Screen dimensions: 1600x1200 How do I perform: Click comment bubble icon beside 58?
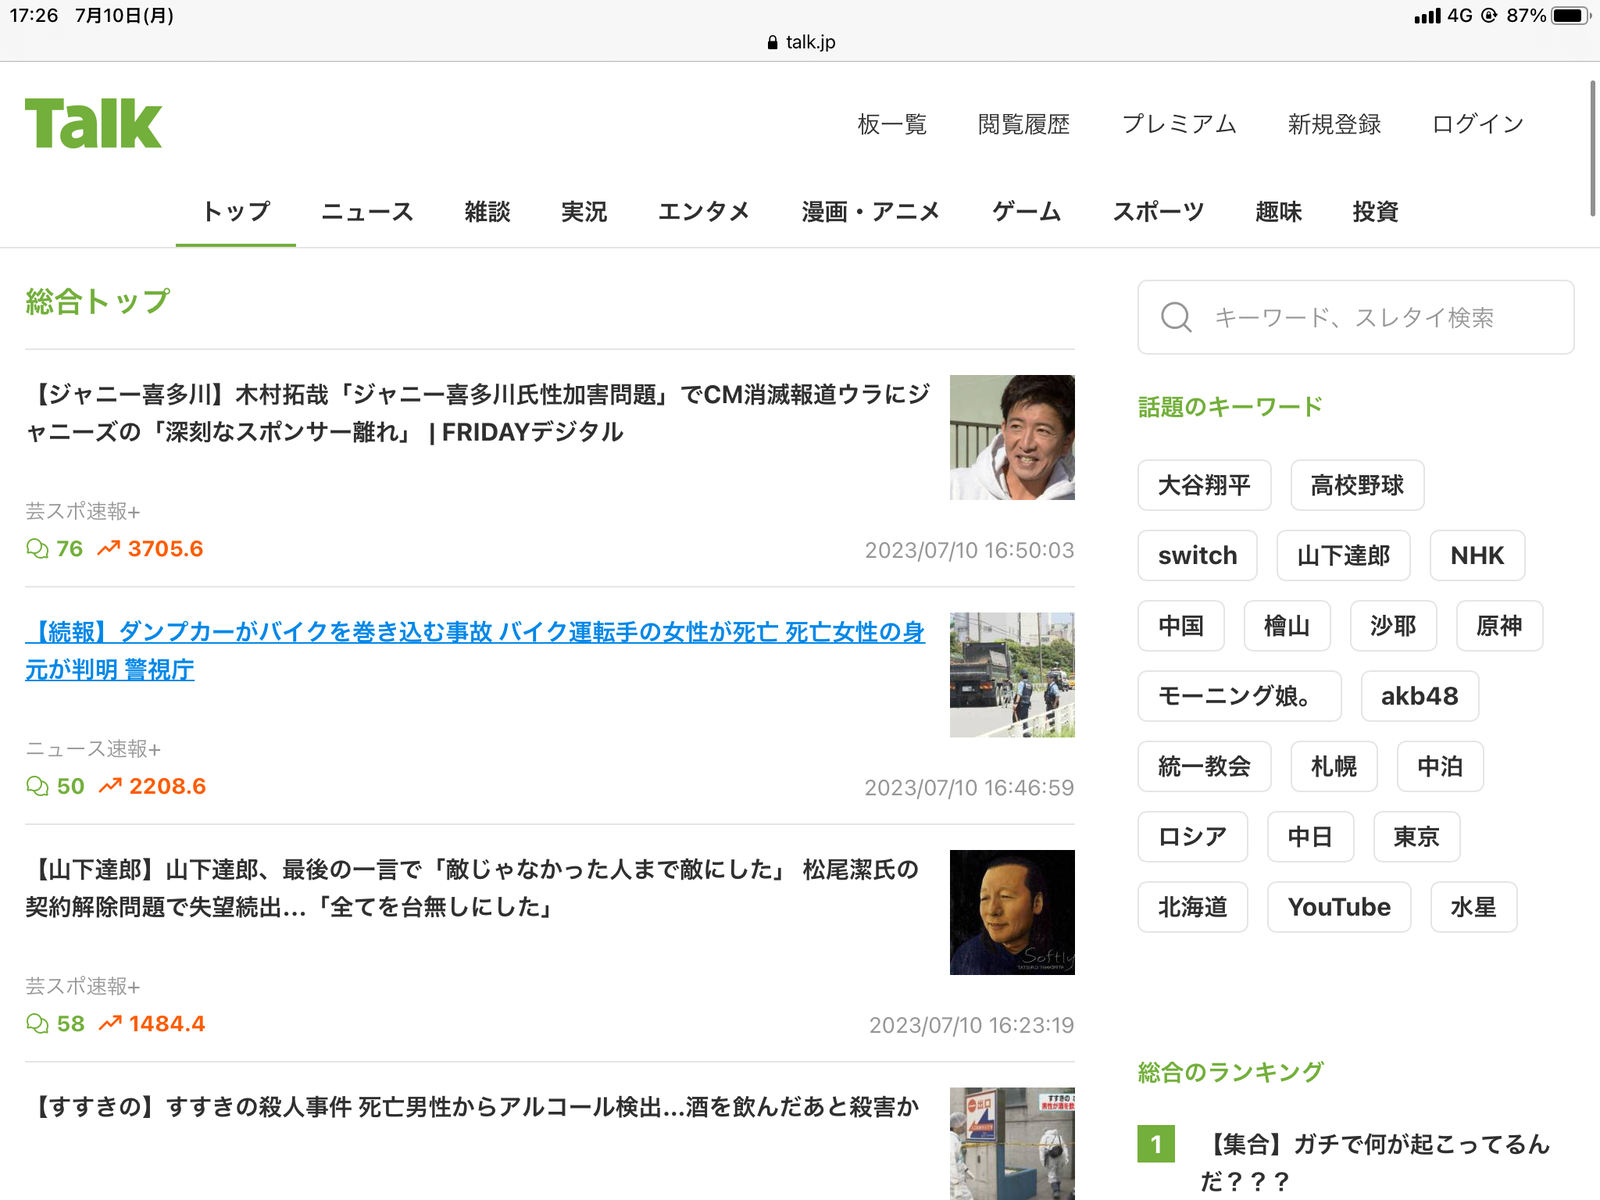(37, 1024)
